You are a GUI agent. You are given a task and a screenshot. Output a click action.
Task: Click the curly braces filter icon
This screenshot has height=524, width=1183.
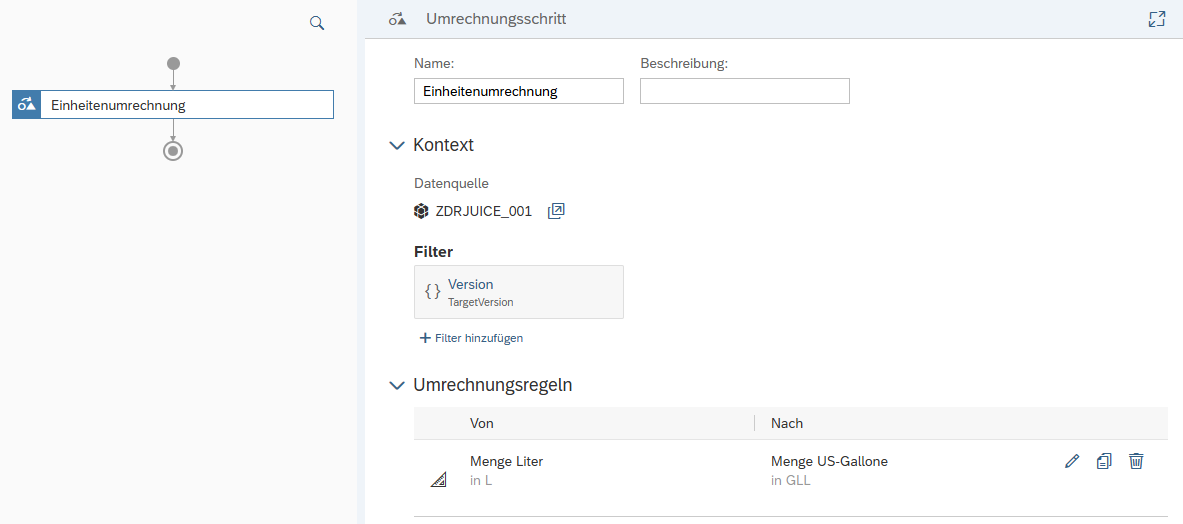[x=432, y=292]
